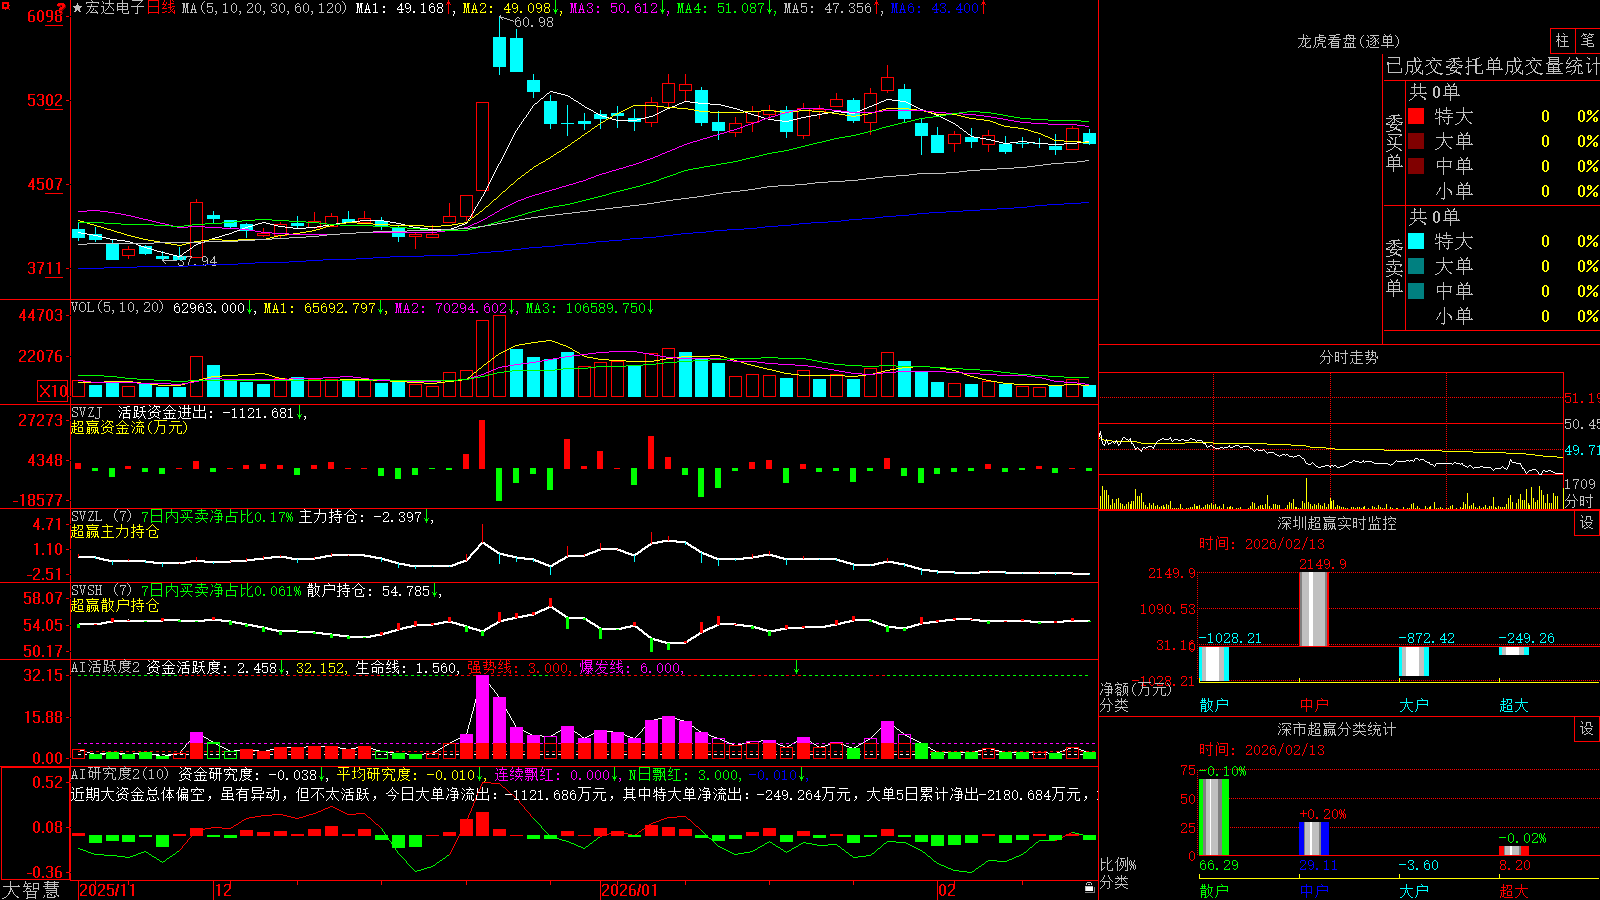This screenshot has height=900, width=1600.
Task: Click the SVZJ indicator name
Action: click(x=87, y=412)
